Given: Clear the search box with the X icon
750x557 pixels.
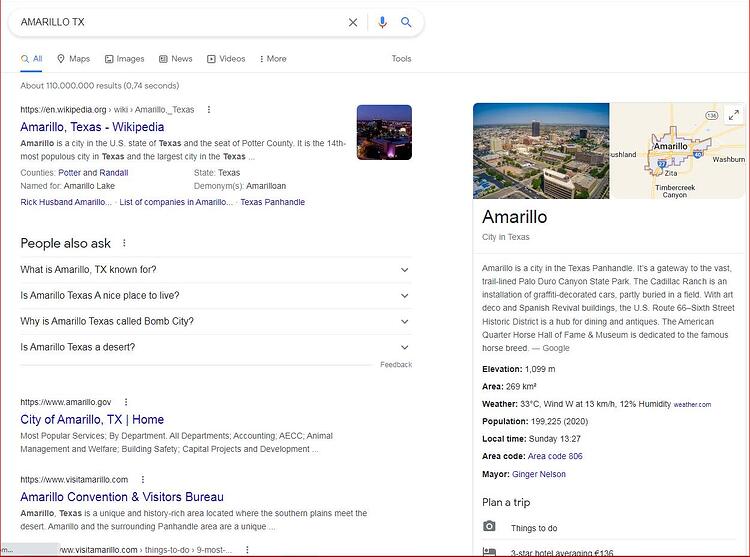Looking at the screenshot, I should 353,22.
